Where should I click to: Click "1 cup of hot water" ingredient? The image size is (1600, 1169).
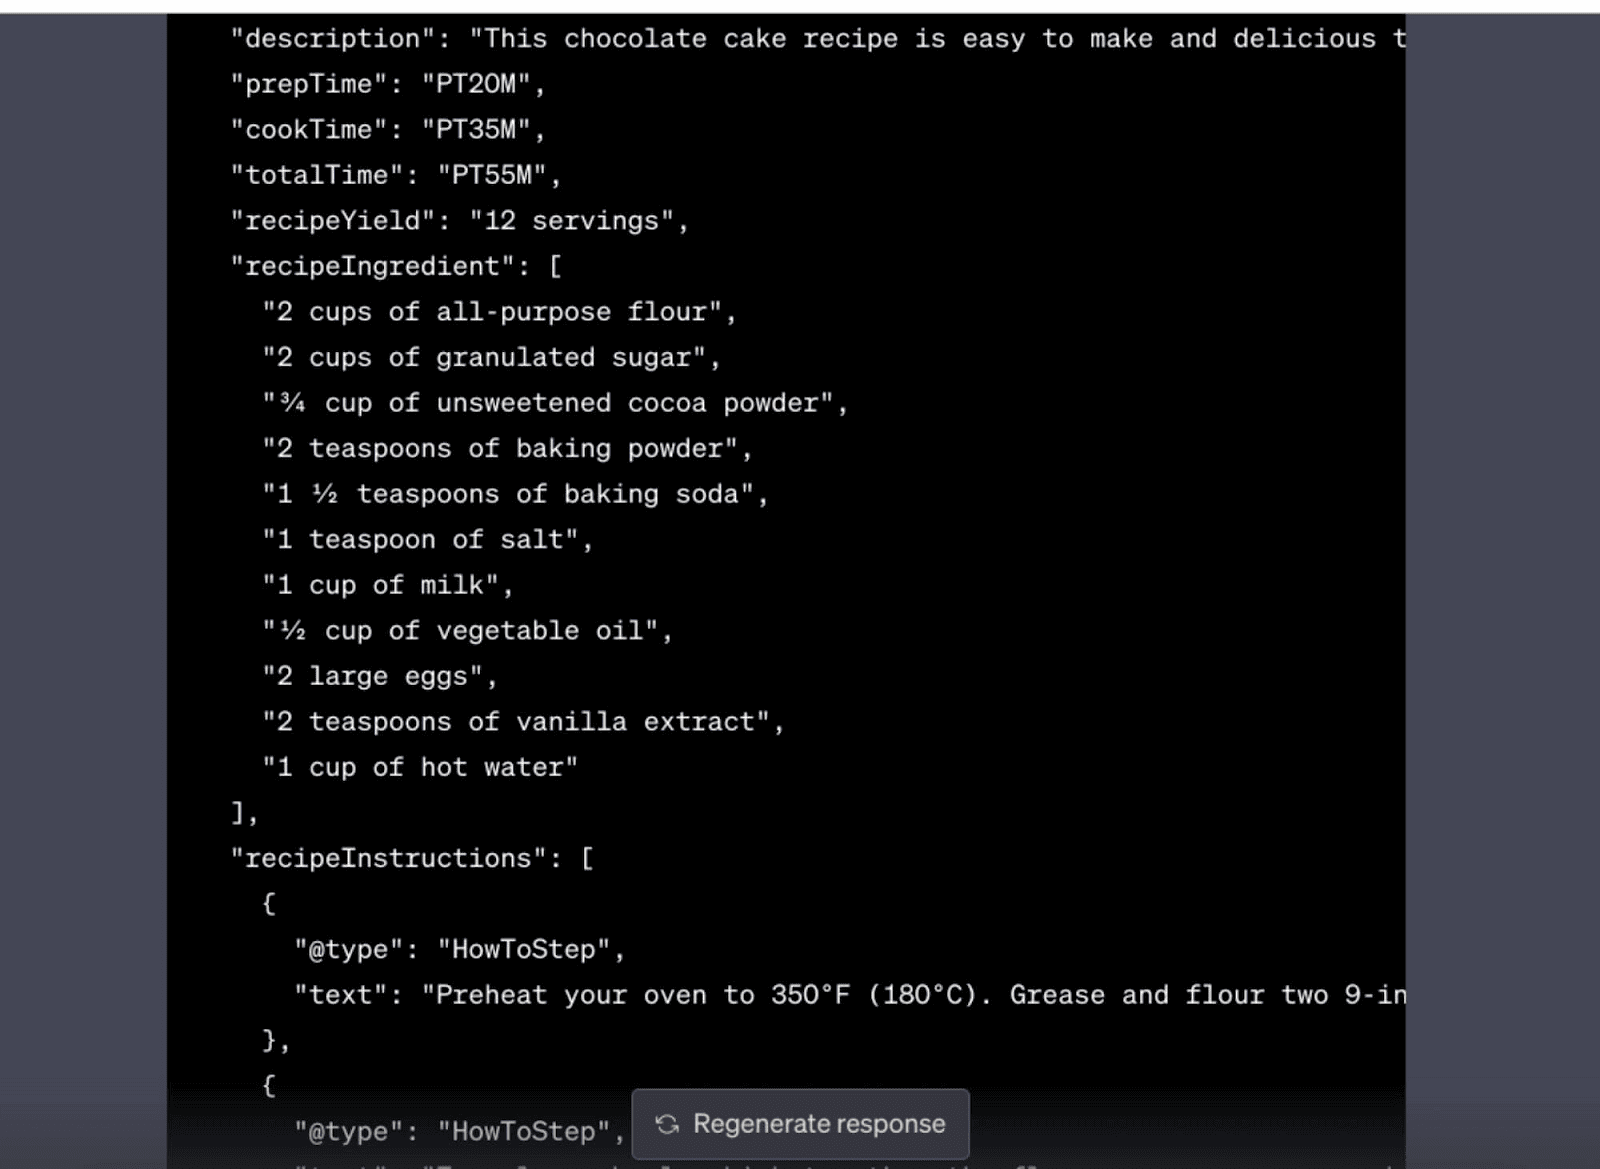[x=420, y=768]
